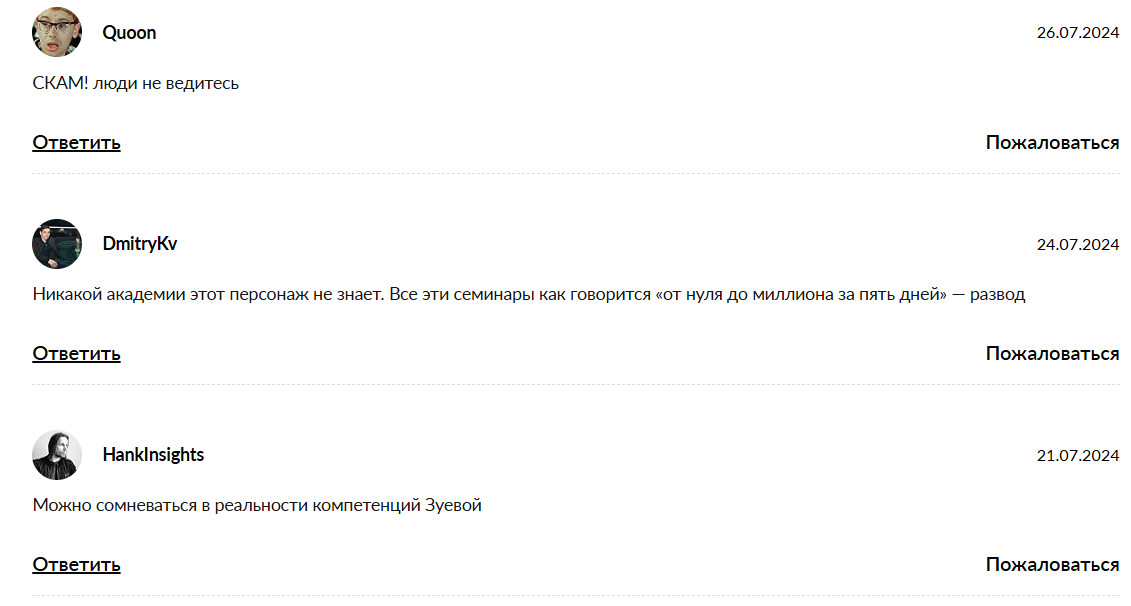The height and width of the screenshot is (606, 1131).
Task: Click DmitryKv's profile avatar
Action: (x=57, y=244)
